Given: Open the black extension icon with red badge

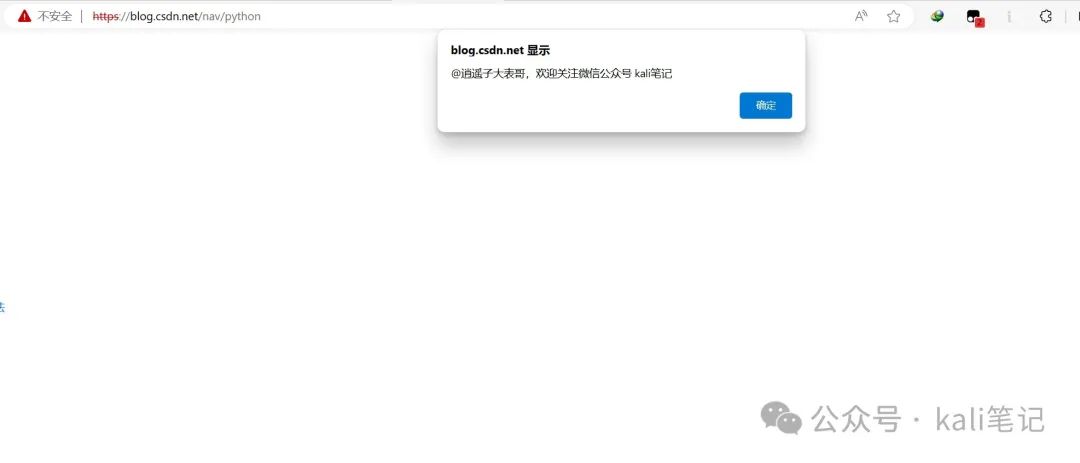Looking at the screenshot, I should click(975, 17).
